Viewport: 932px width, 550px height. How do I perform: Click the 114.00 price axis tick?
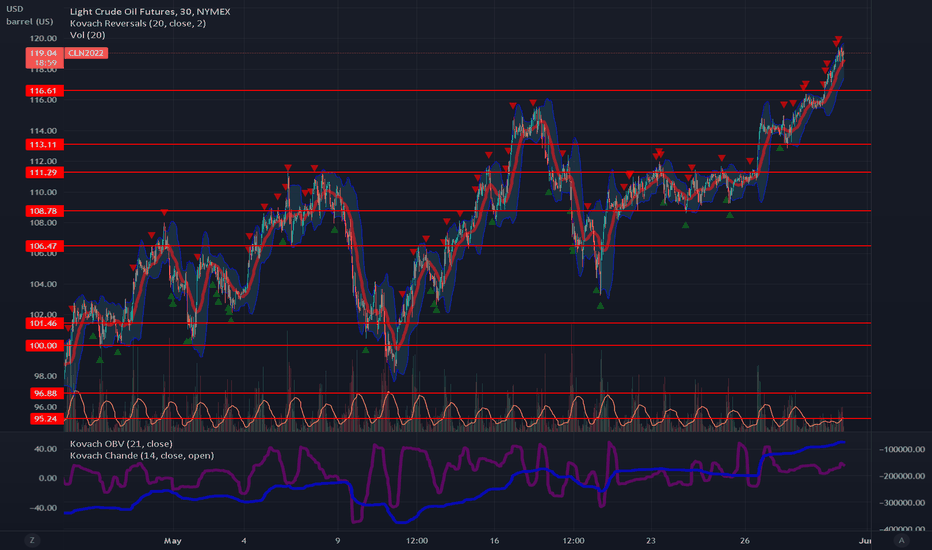pos(43,131)
